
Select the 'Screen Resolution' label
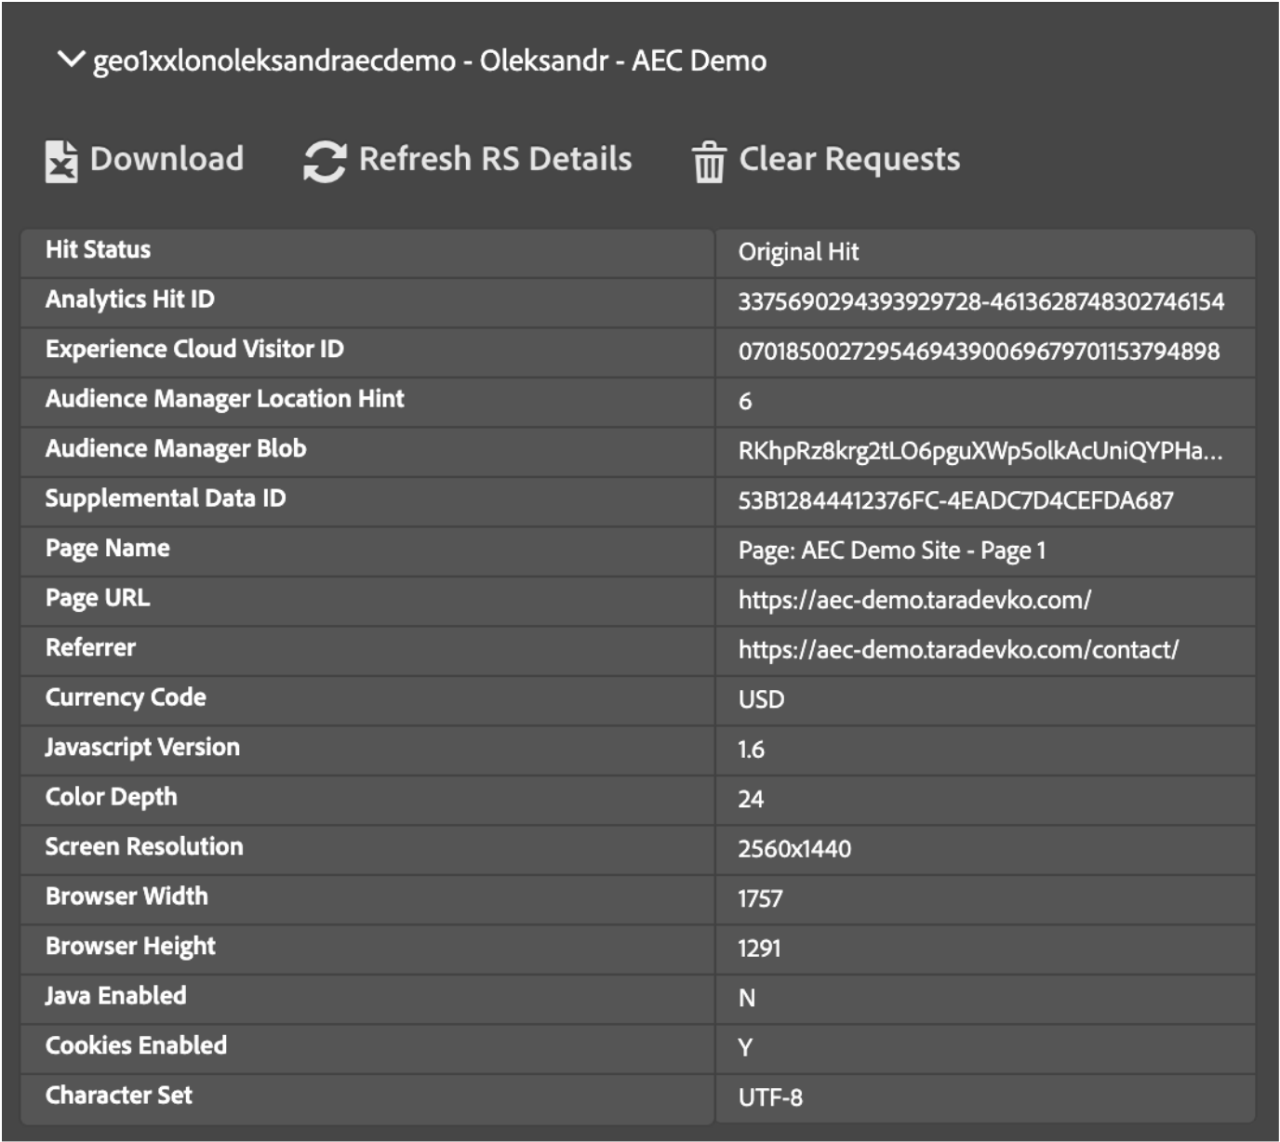tap(144, 846)
